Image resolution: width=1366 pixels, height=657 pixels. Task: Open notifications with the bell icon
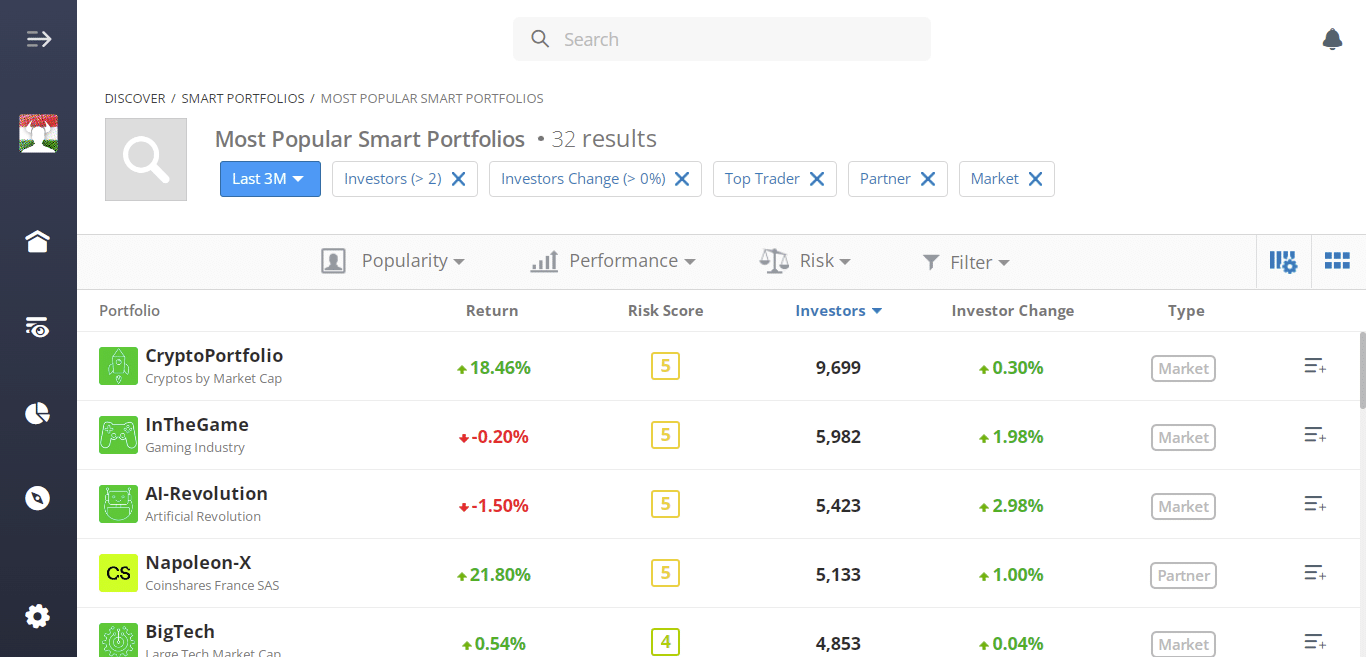(x=1332, y=39)
